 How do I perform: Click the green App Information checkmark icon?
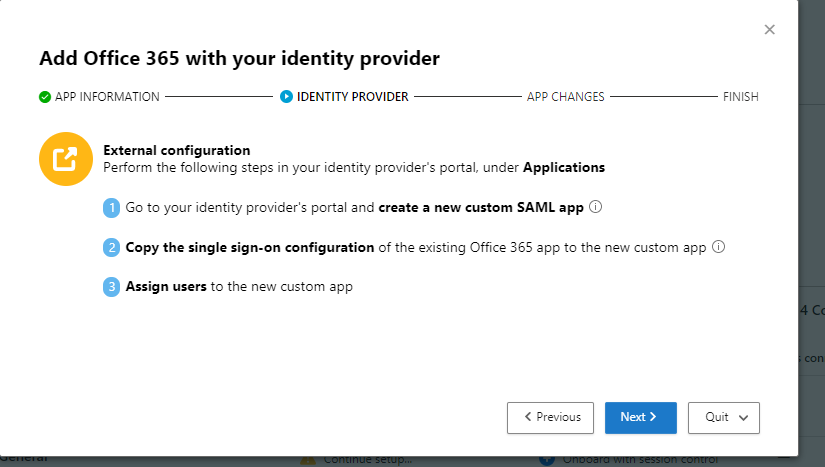tap(45, 97)
